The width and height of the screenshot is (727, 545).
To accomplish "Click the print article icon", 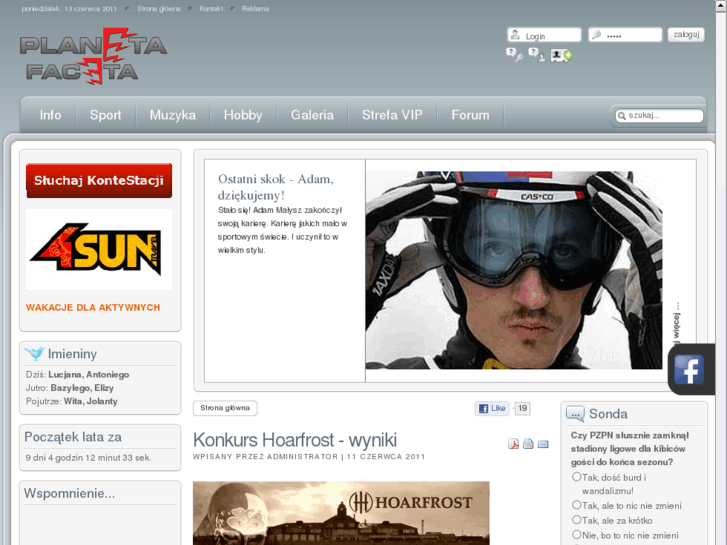I will click(528, 444).
